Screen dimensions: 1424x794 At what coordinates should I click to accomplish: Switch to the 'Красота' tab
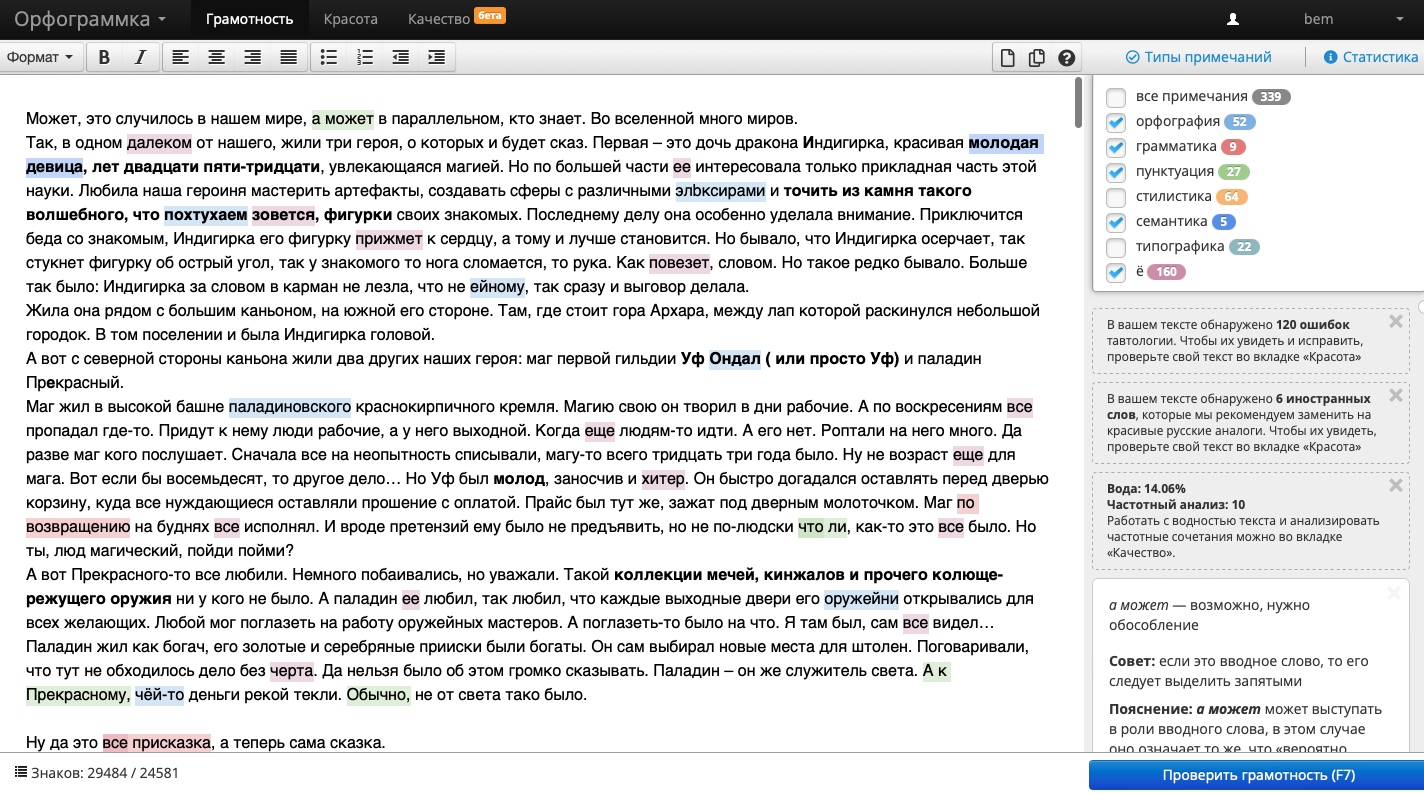[x=350, y=19]
